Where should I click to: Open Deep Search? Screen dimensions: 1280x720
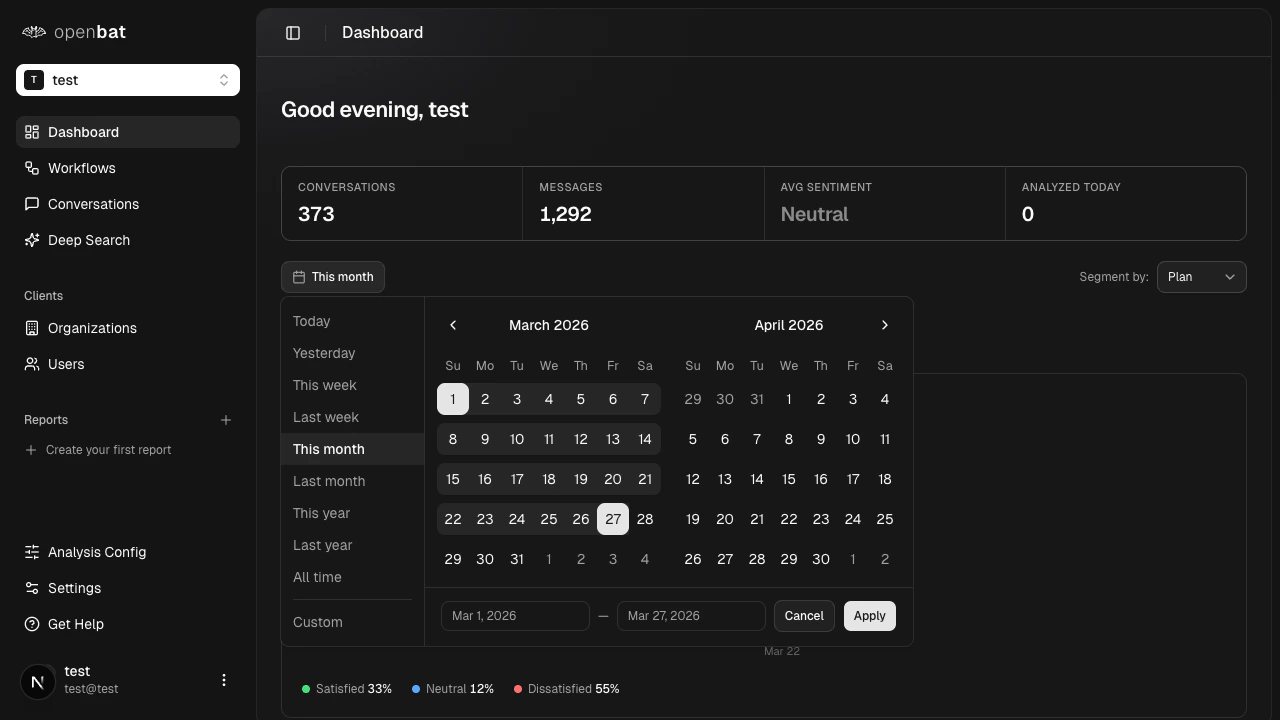[x=88, y=240]
